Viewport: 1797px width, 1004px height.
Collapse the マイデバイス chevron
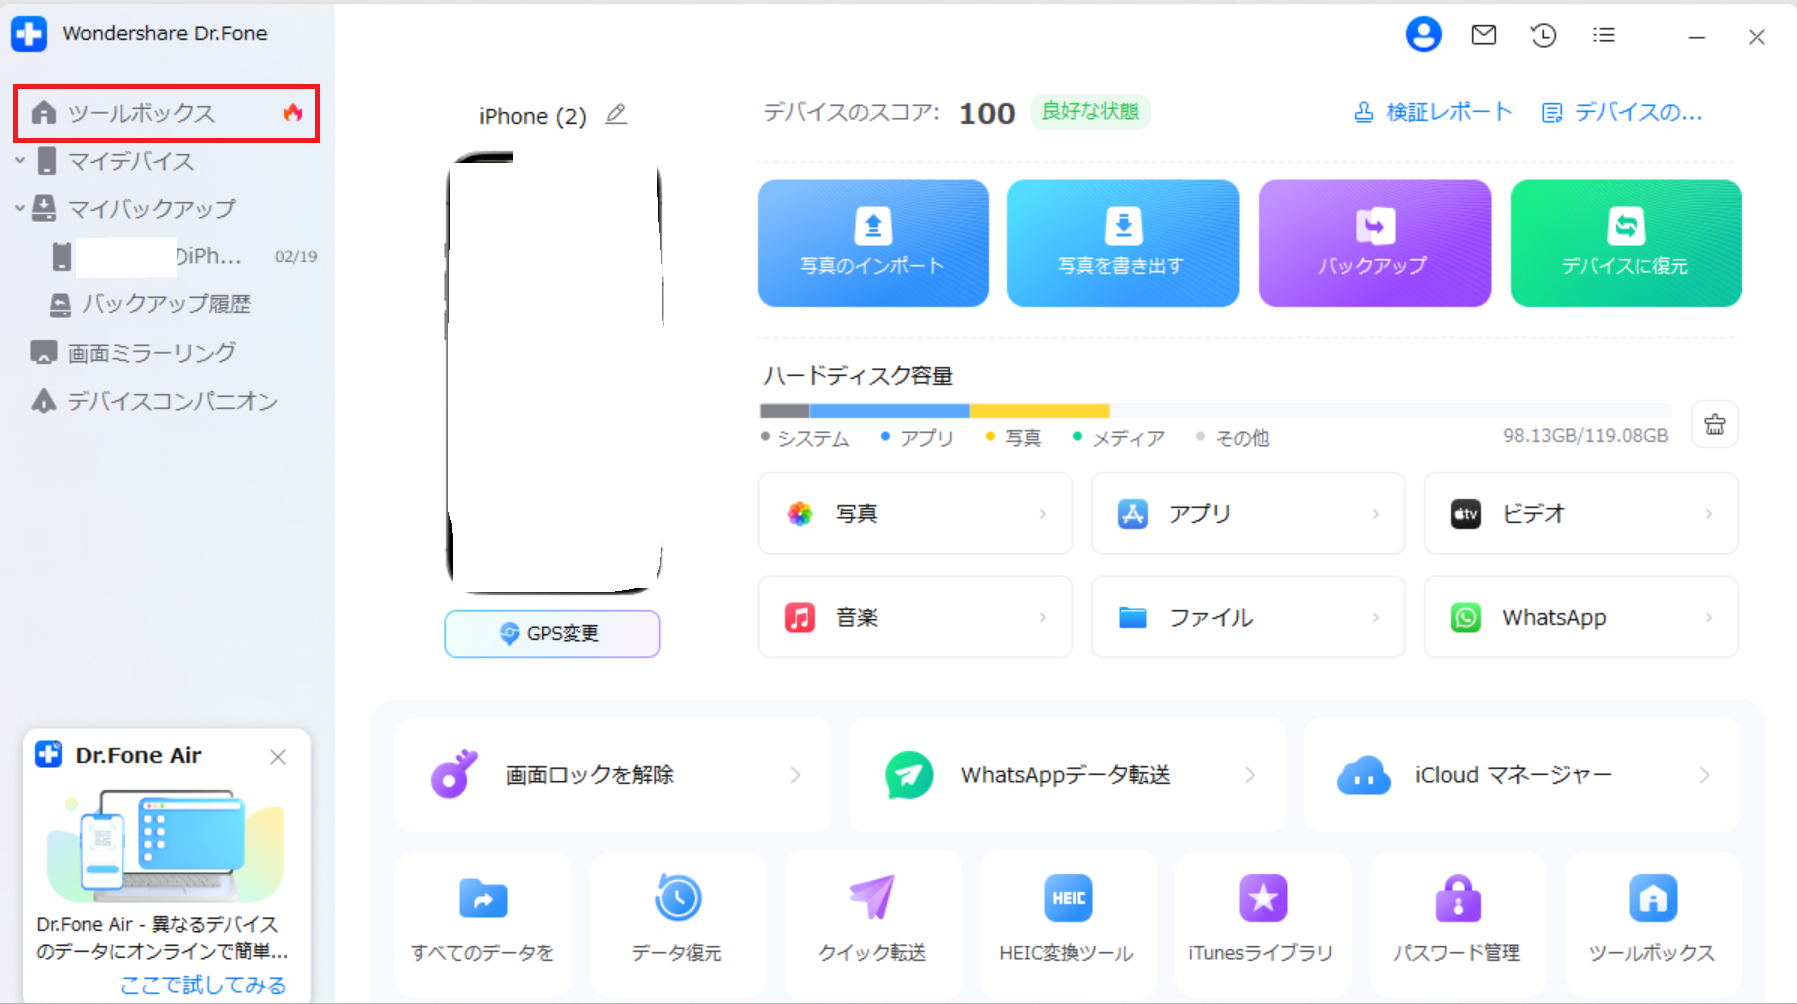(19, 160)
